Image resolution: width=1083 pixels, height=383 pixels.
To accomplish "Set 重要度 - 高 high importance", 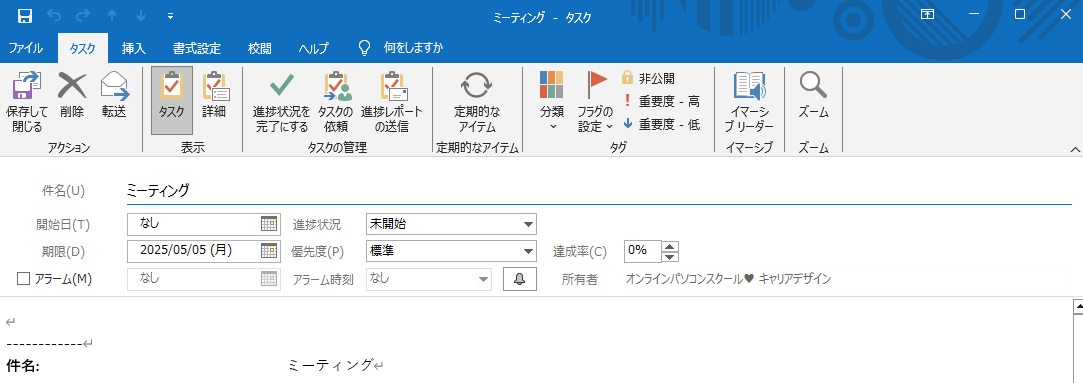I will (661, 101).
